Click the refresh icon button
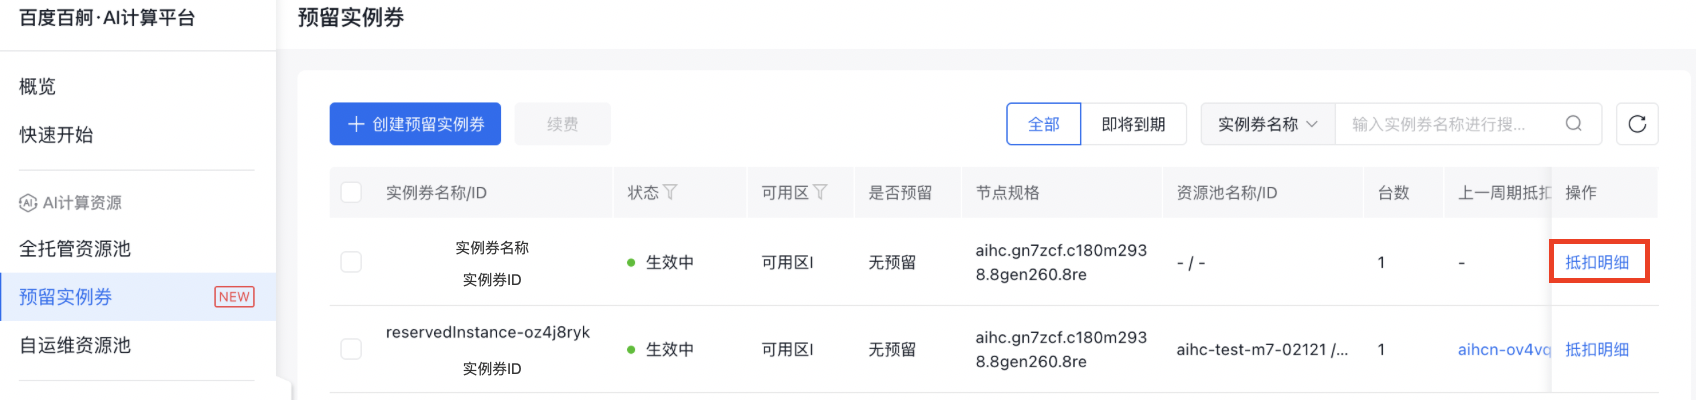Viewport: 1696px width, 400px height. (1637, 124)
